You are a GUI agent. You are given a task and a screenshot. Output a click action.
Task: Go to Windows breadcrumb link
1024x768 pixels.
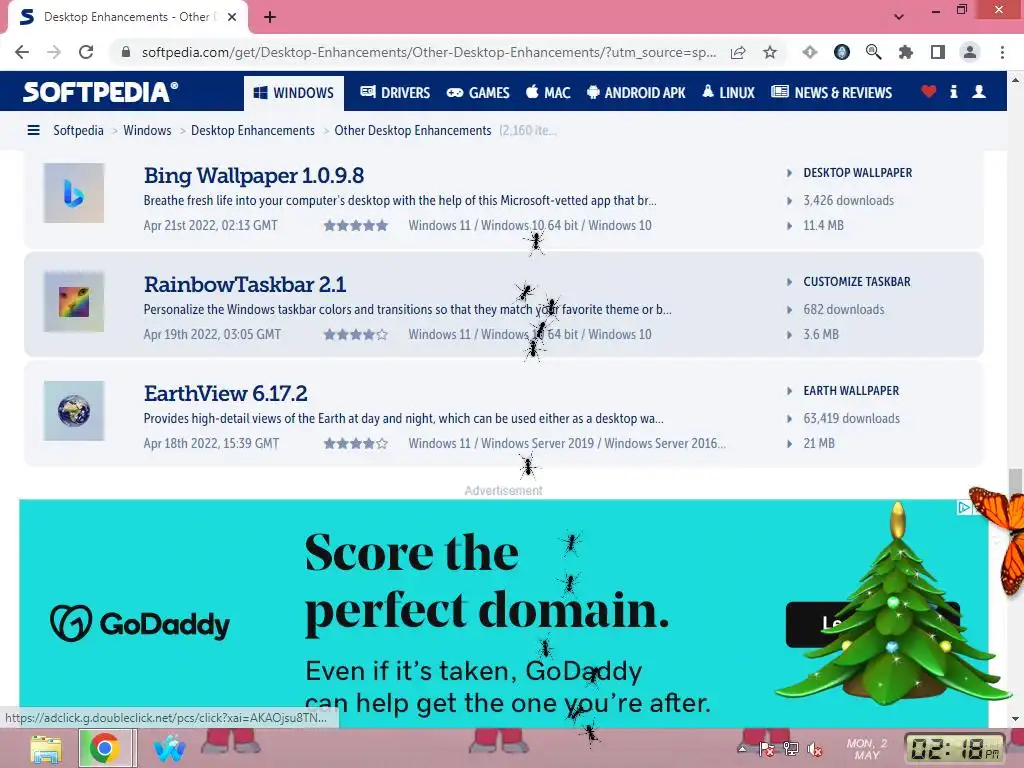147,130
